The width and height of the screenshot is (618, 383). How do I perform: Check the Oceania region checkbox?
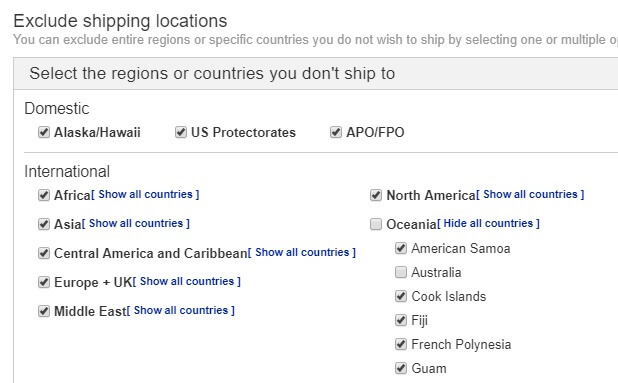pyautogui.click(x=376, y=224)
